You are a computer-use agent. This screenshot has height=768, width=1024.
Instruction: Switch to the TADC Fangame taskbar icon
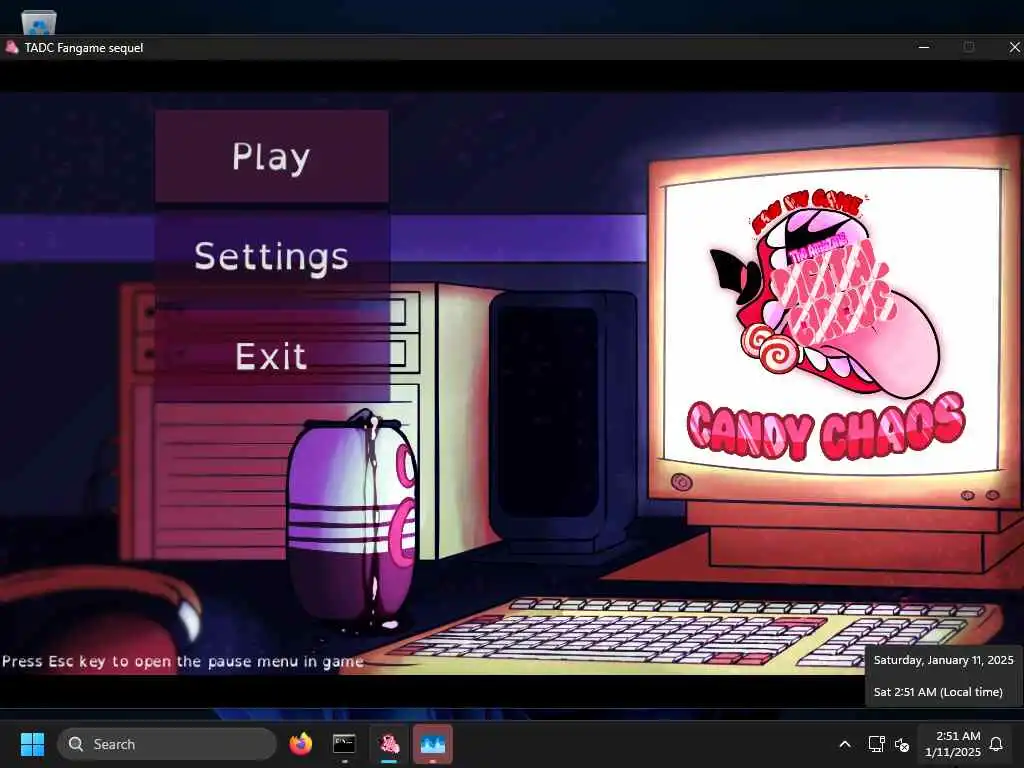389,744
